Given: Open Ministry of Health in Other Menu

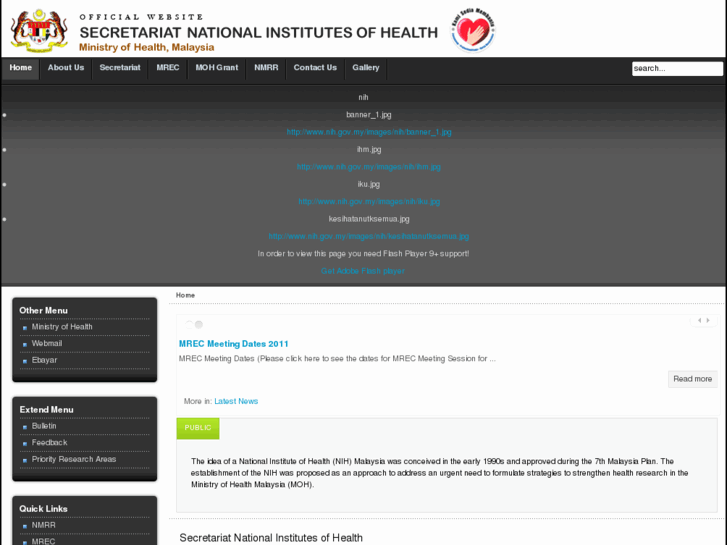Looking at the screenshot, I should point(62,327).
